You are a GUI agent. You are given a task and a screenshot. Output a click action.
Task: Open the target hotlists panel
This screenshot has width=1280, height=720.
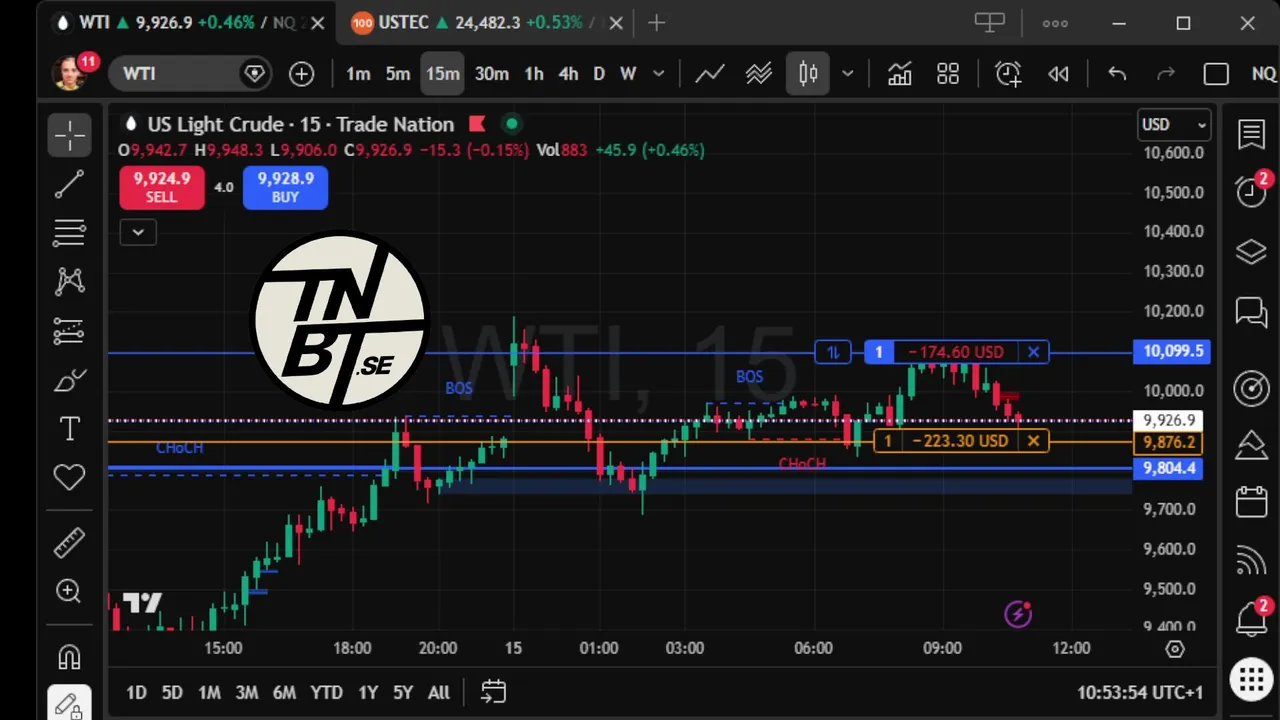pos(1251,388)
